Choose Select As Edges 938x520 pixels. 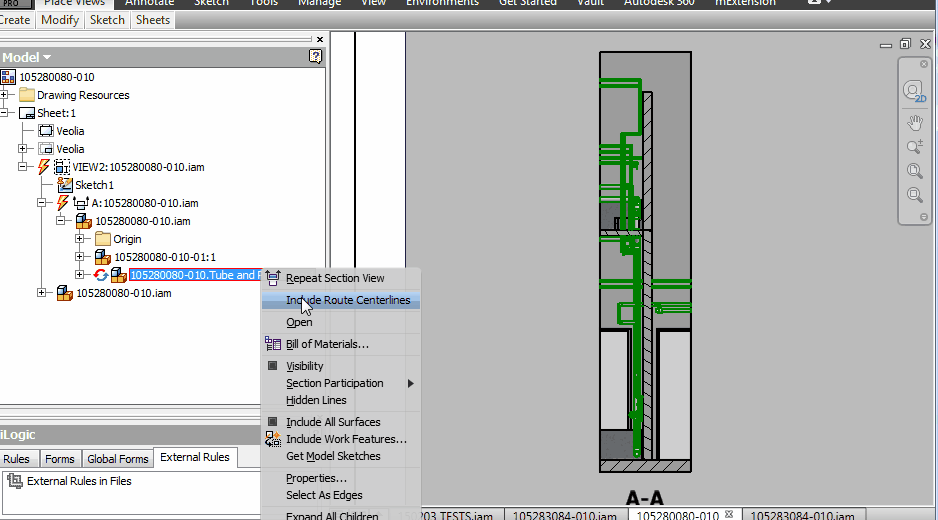click(341, 495)
